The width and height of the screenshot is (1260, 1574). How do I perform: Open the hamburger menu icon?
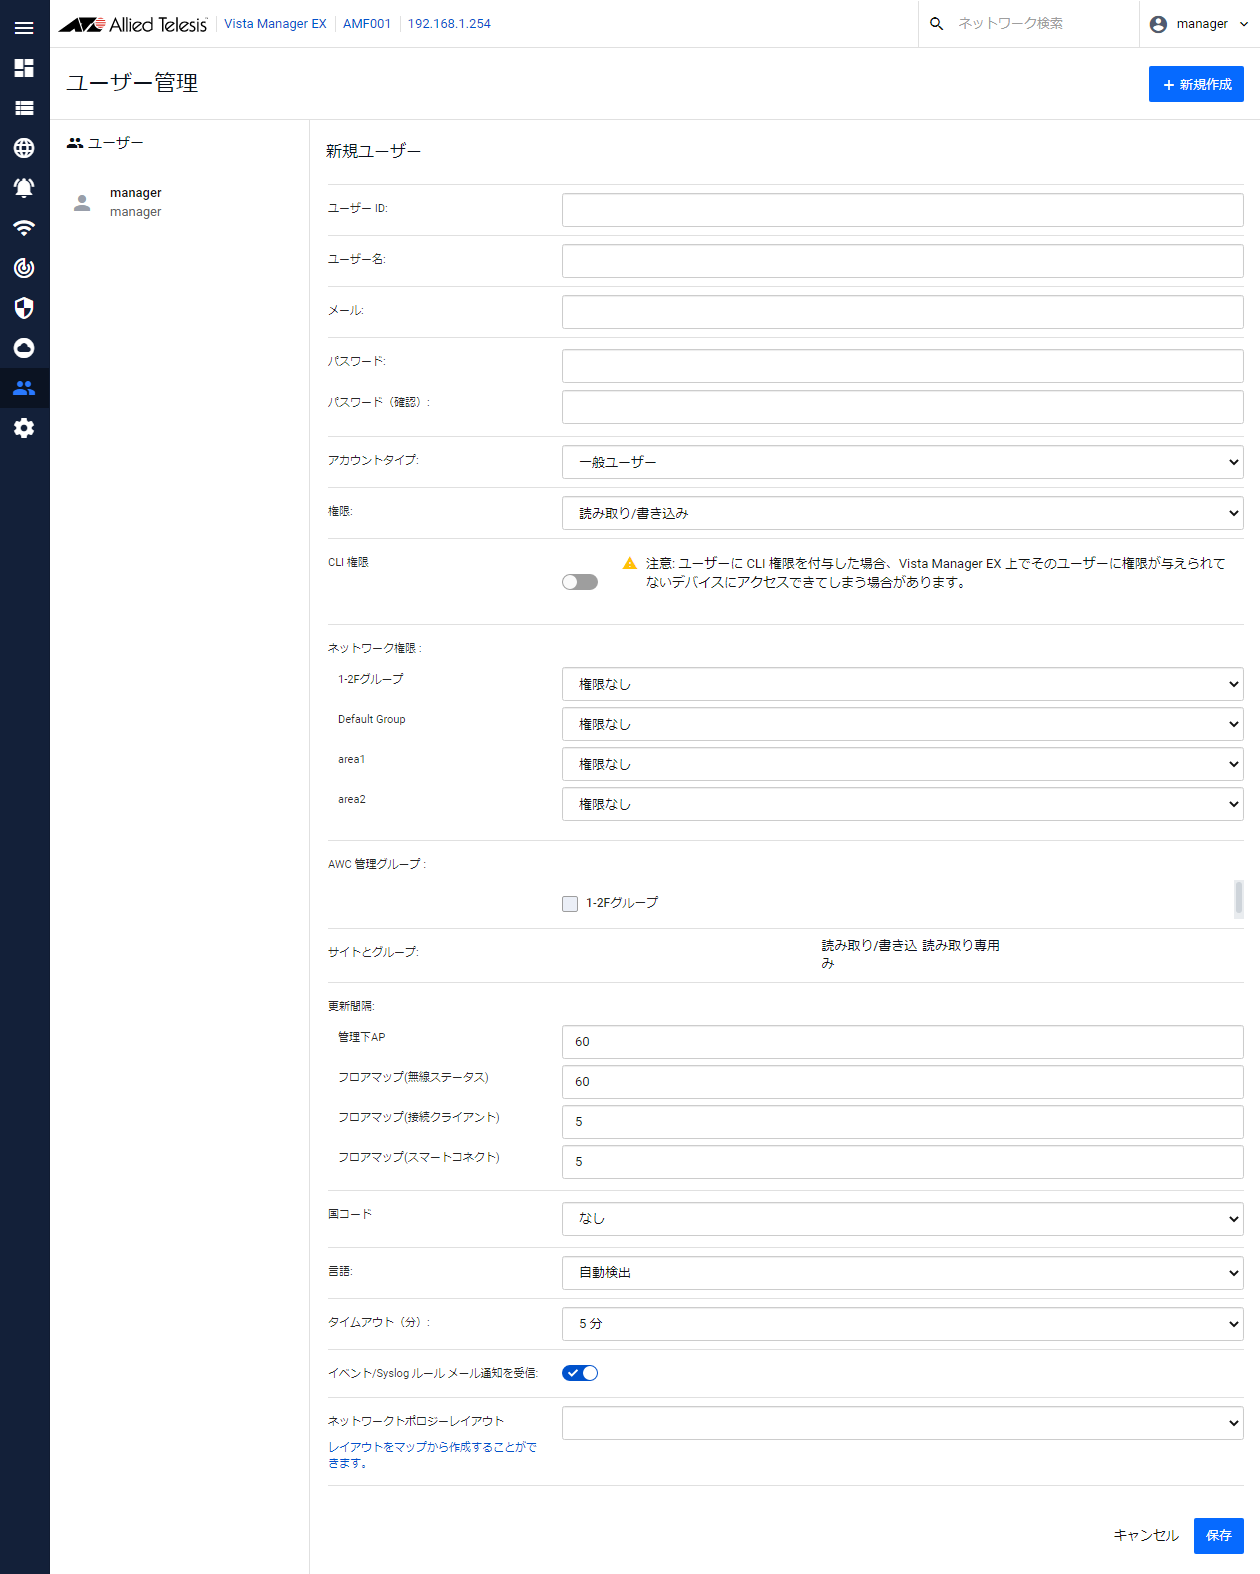coord(24,28)
